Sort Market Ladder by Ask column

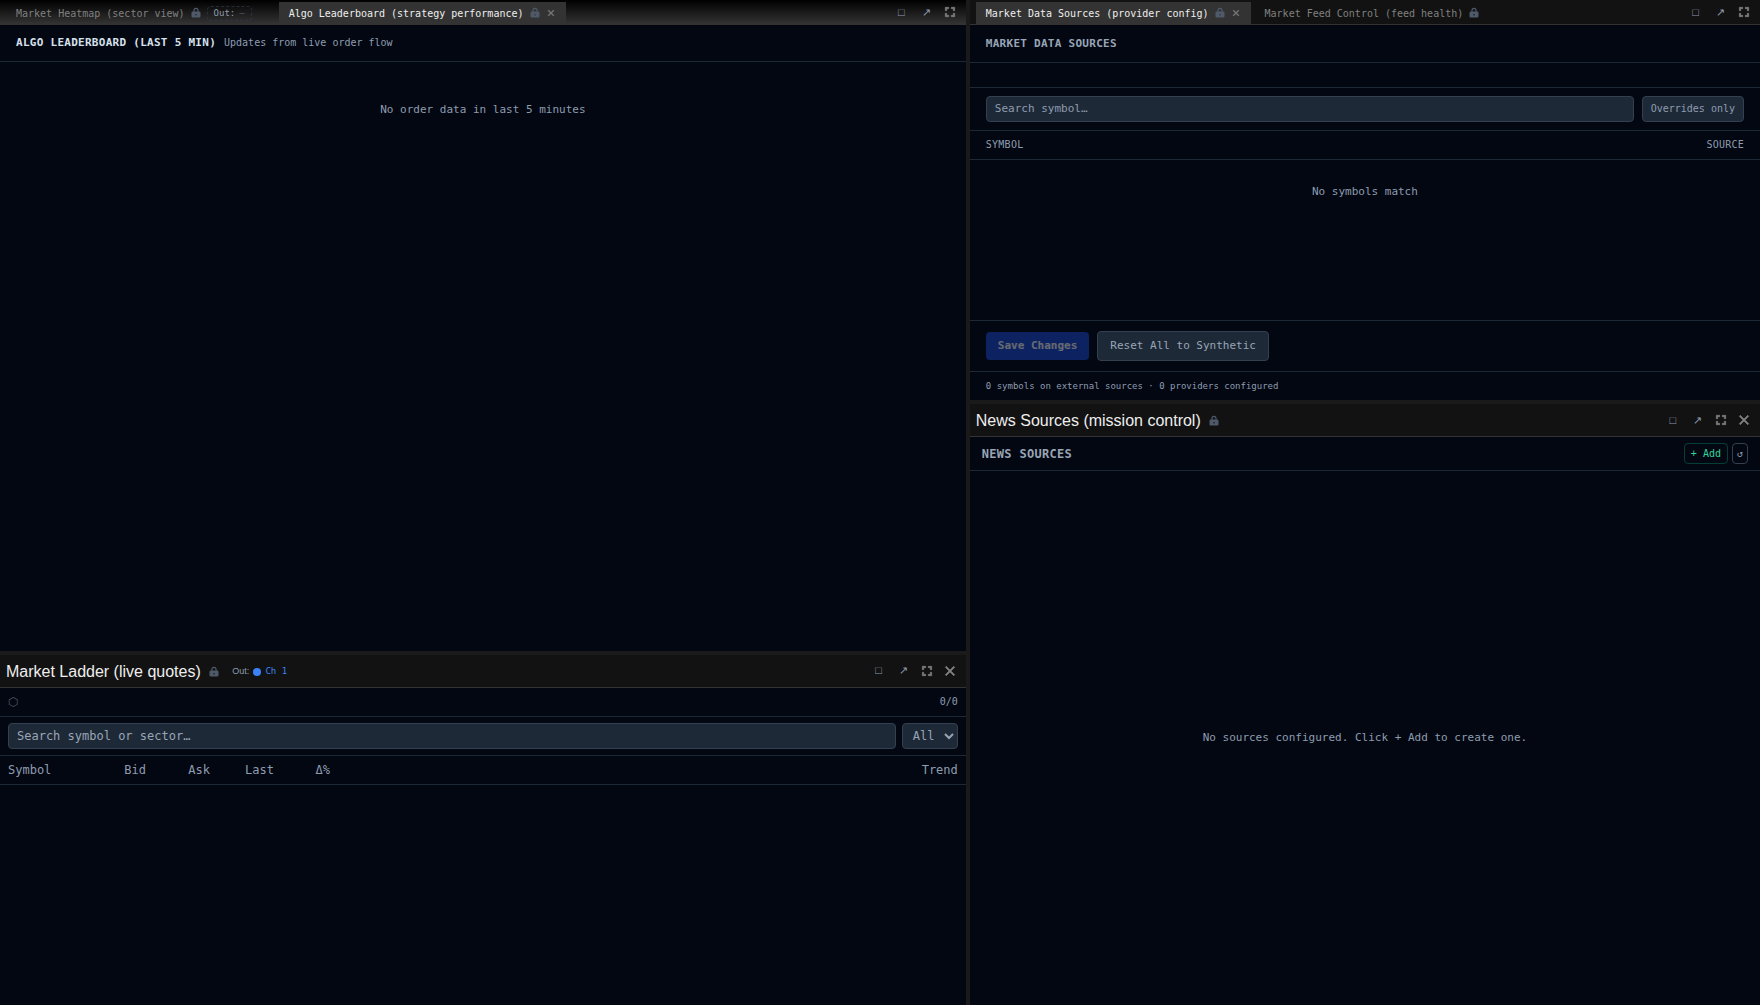199,770
